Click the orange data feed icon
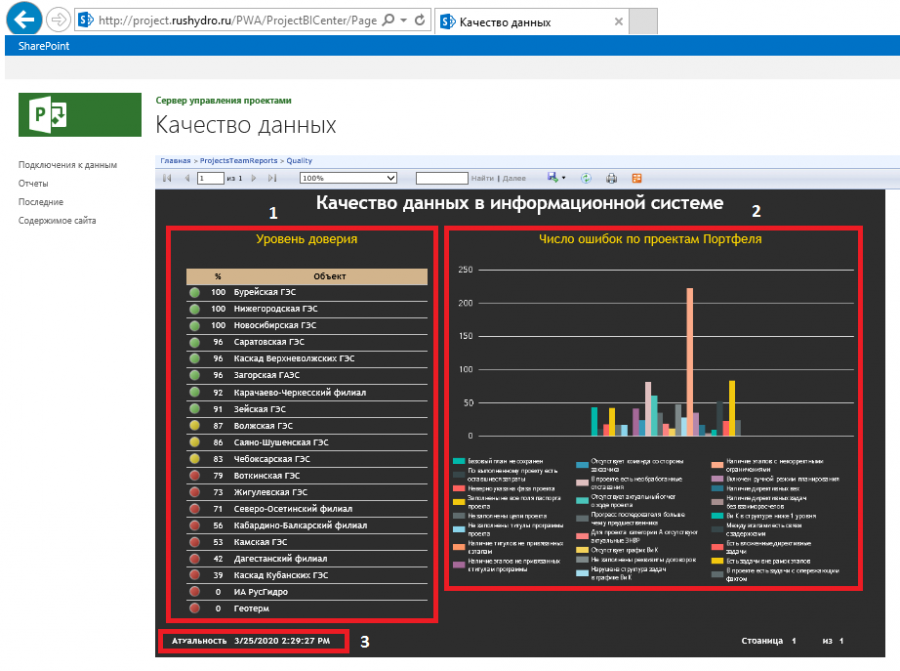This screenshot has width=900, height=671. pyautogui.click(x=637, y=178)
